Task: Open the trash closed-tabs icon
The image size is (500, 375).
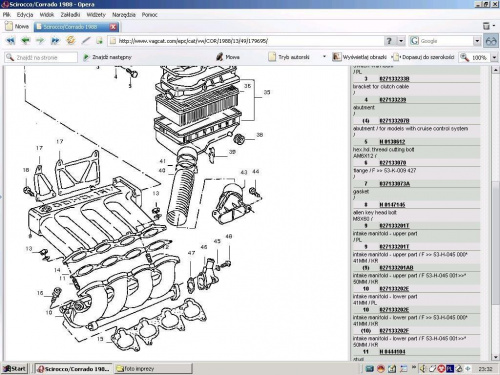Action: (x=487, y=26)
